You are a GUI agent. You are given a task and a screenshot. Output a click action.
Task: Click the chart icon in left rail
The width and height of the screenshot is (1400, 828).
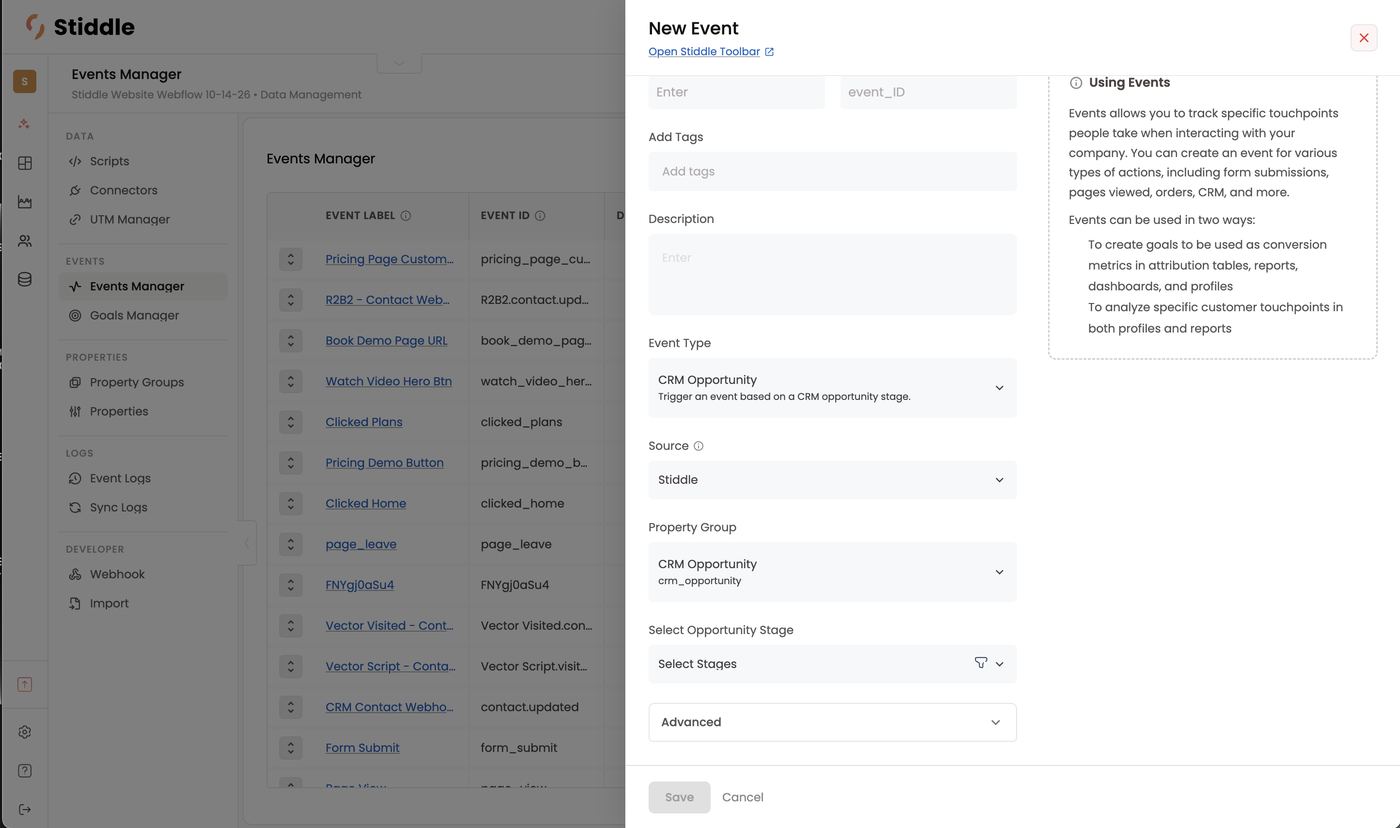coord(25,202)
